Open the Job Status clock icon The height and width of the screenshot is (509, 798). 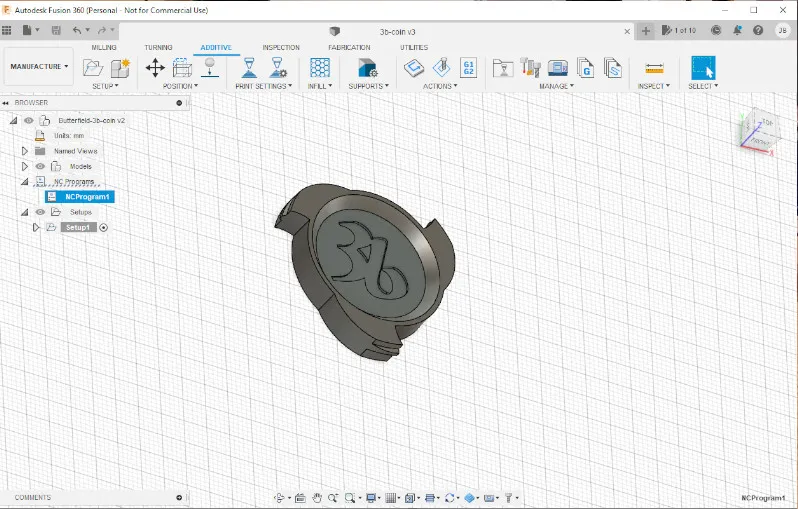[x=716, y=31]
